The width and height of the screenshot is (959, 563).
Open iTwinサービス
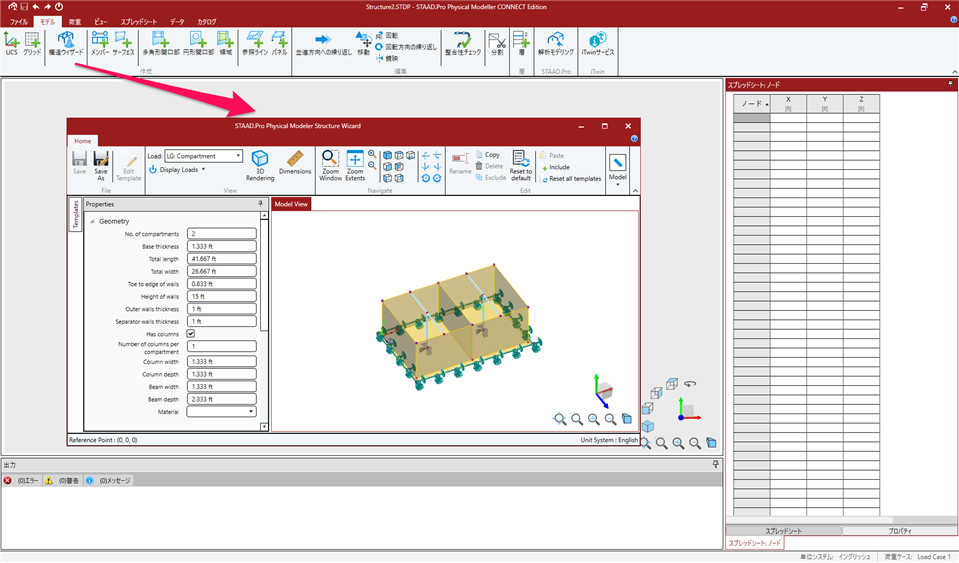[x=598, y=44]
